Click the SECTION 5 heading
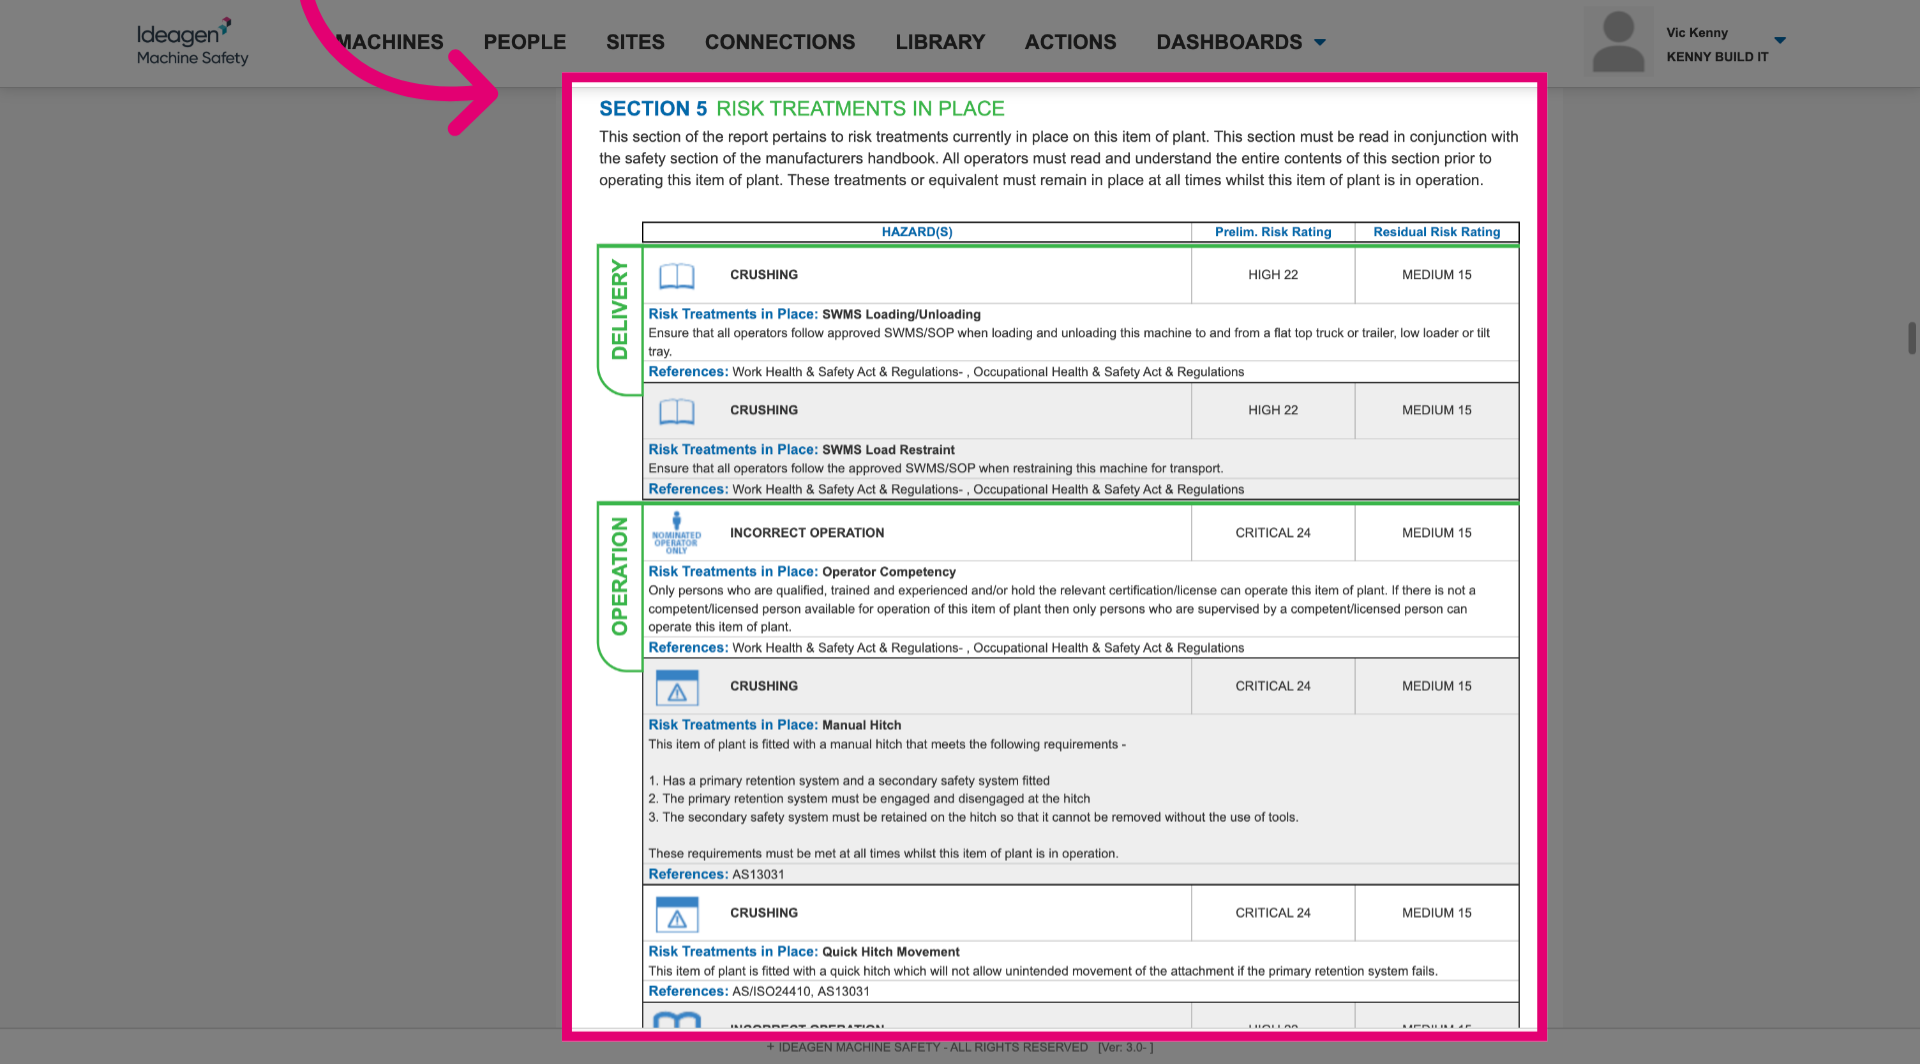Screen dimensions: 1920x1064 click(653, 109)
